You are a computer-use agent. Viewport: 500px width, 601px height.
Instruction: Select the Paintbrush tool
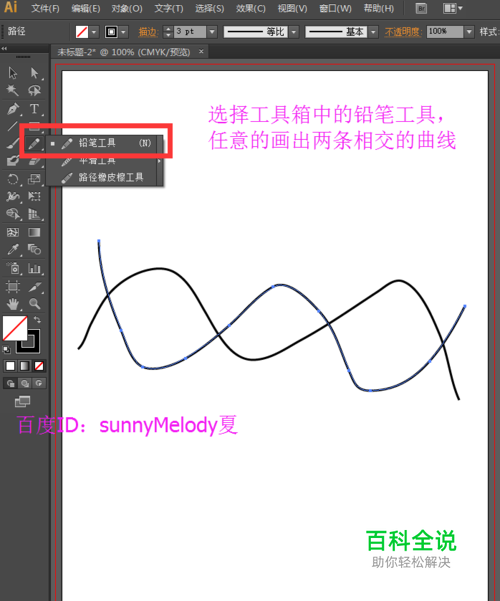[x=13, y=144]
